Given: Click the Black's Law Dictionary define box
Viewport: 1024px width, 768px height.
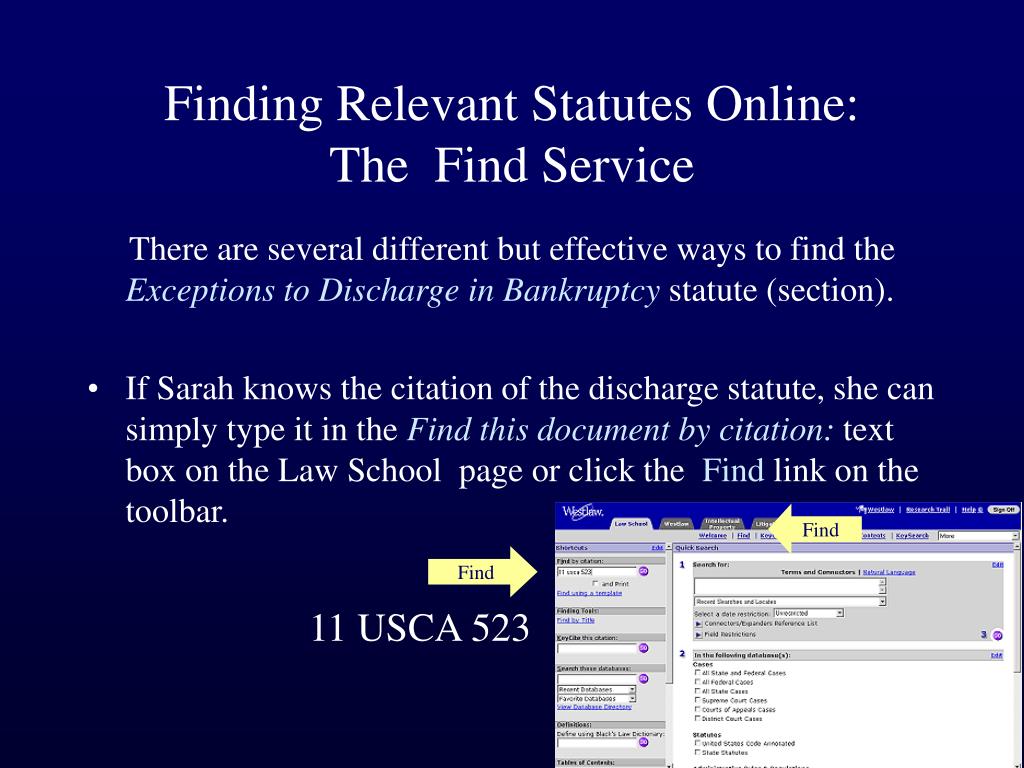Looking at the screenshot, I should point(596,743).
